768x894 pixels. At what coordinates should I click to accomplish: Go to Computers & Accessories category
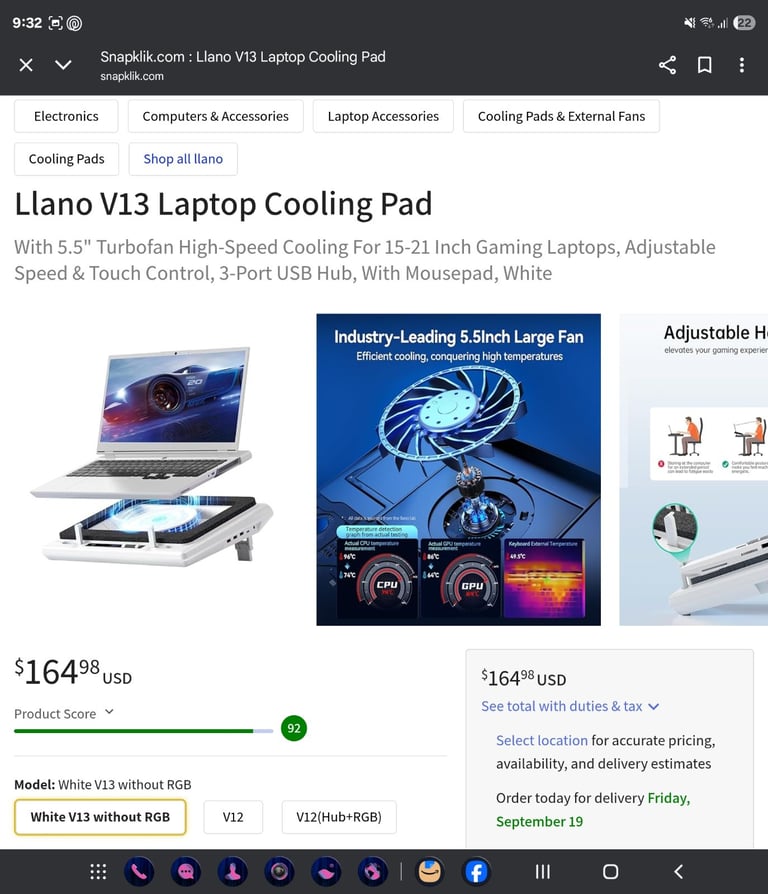216,116
